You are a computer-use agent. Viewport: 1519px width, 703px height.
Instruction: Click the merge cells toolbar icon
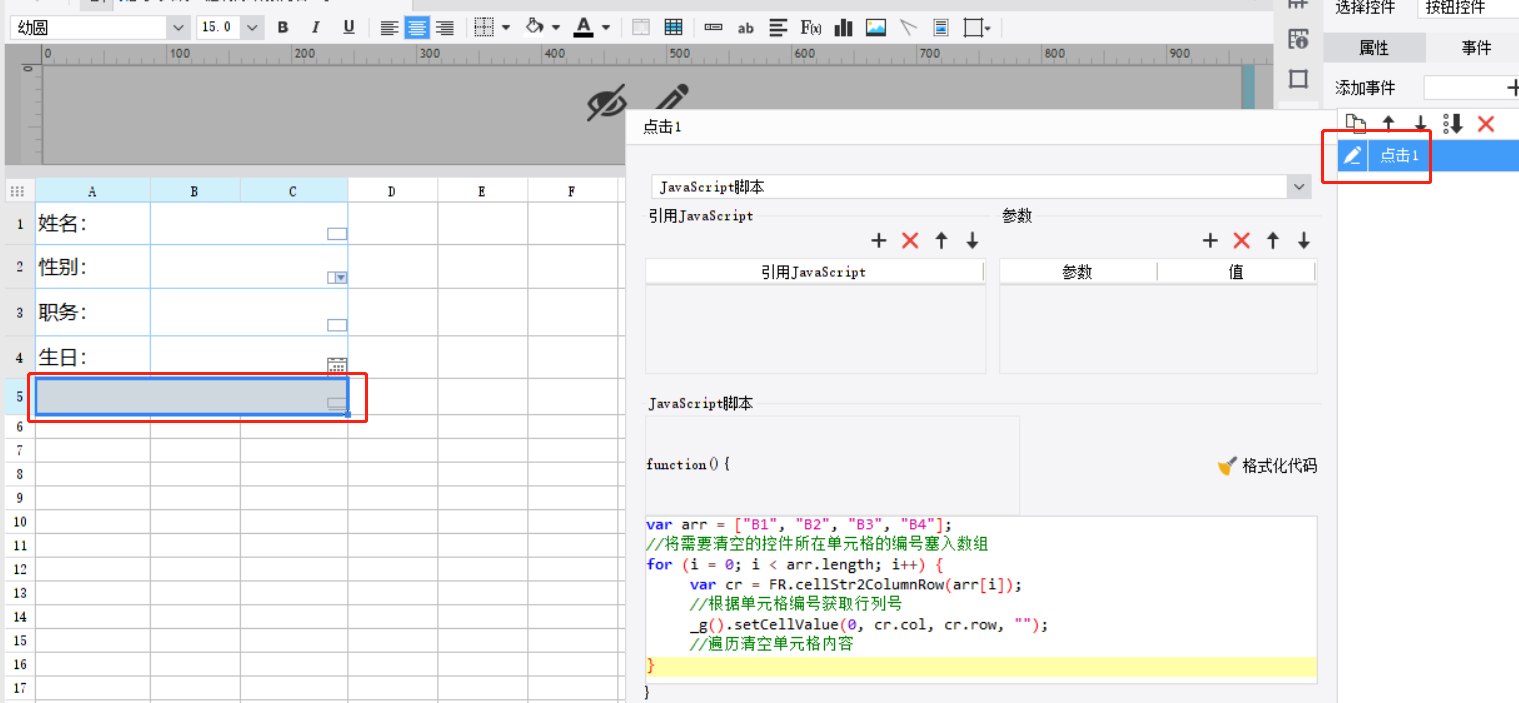641,28
